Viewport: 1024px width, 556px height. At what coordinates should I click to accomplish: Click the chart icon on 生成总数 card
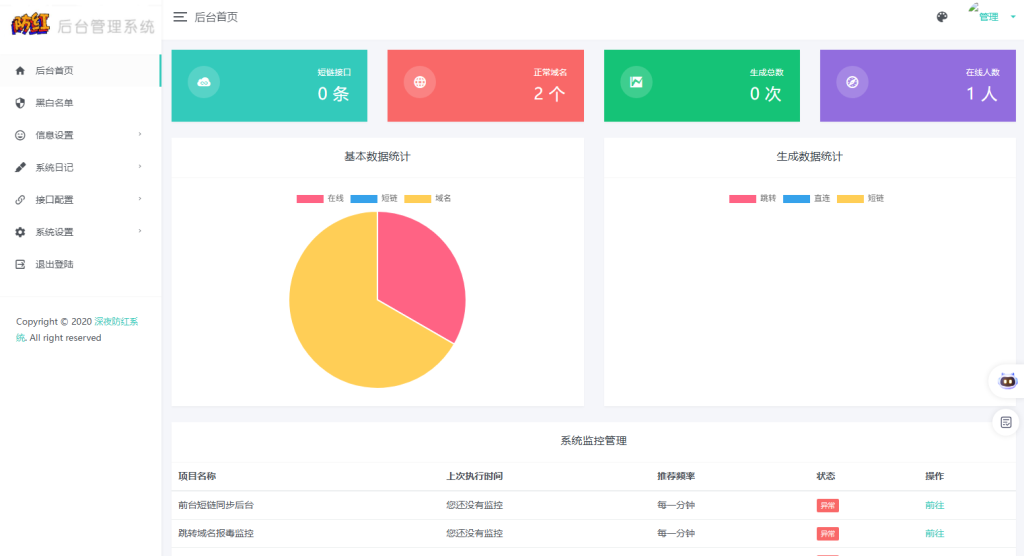point(636,82)
